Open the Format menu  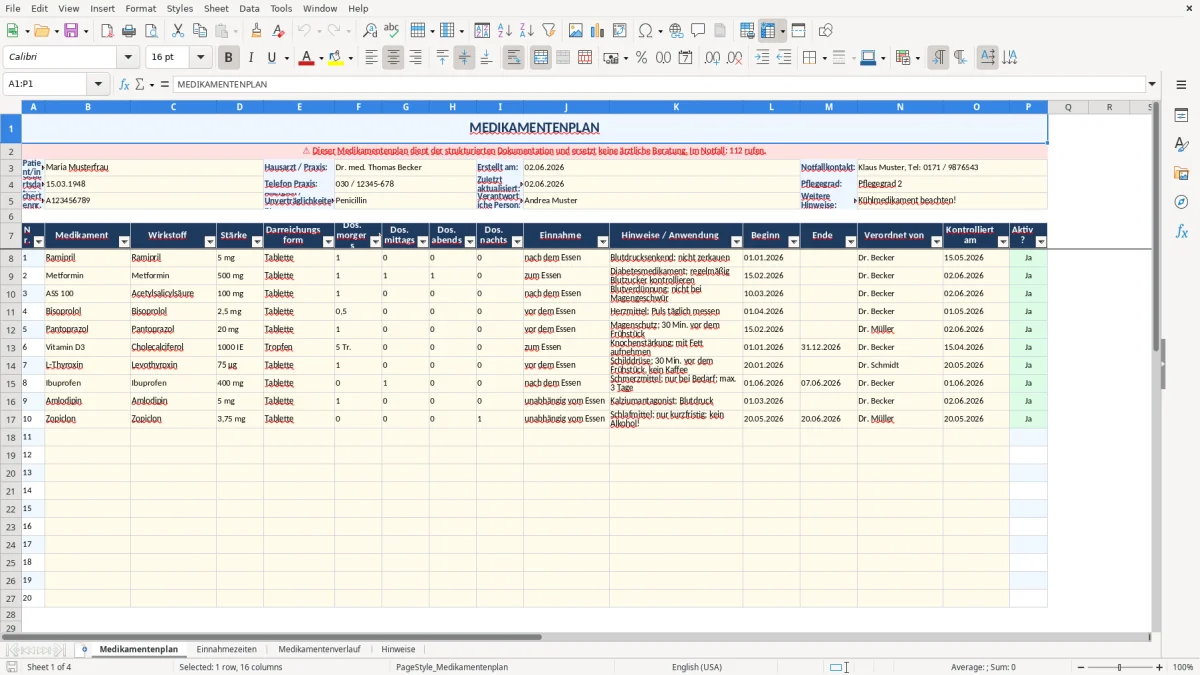(140, 8)
